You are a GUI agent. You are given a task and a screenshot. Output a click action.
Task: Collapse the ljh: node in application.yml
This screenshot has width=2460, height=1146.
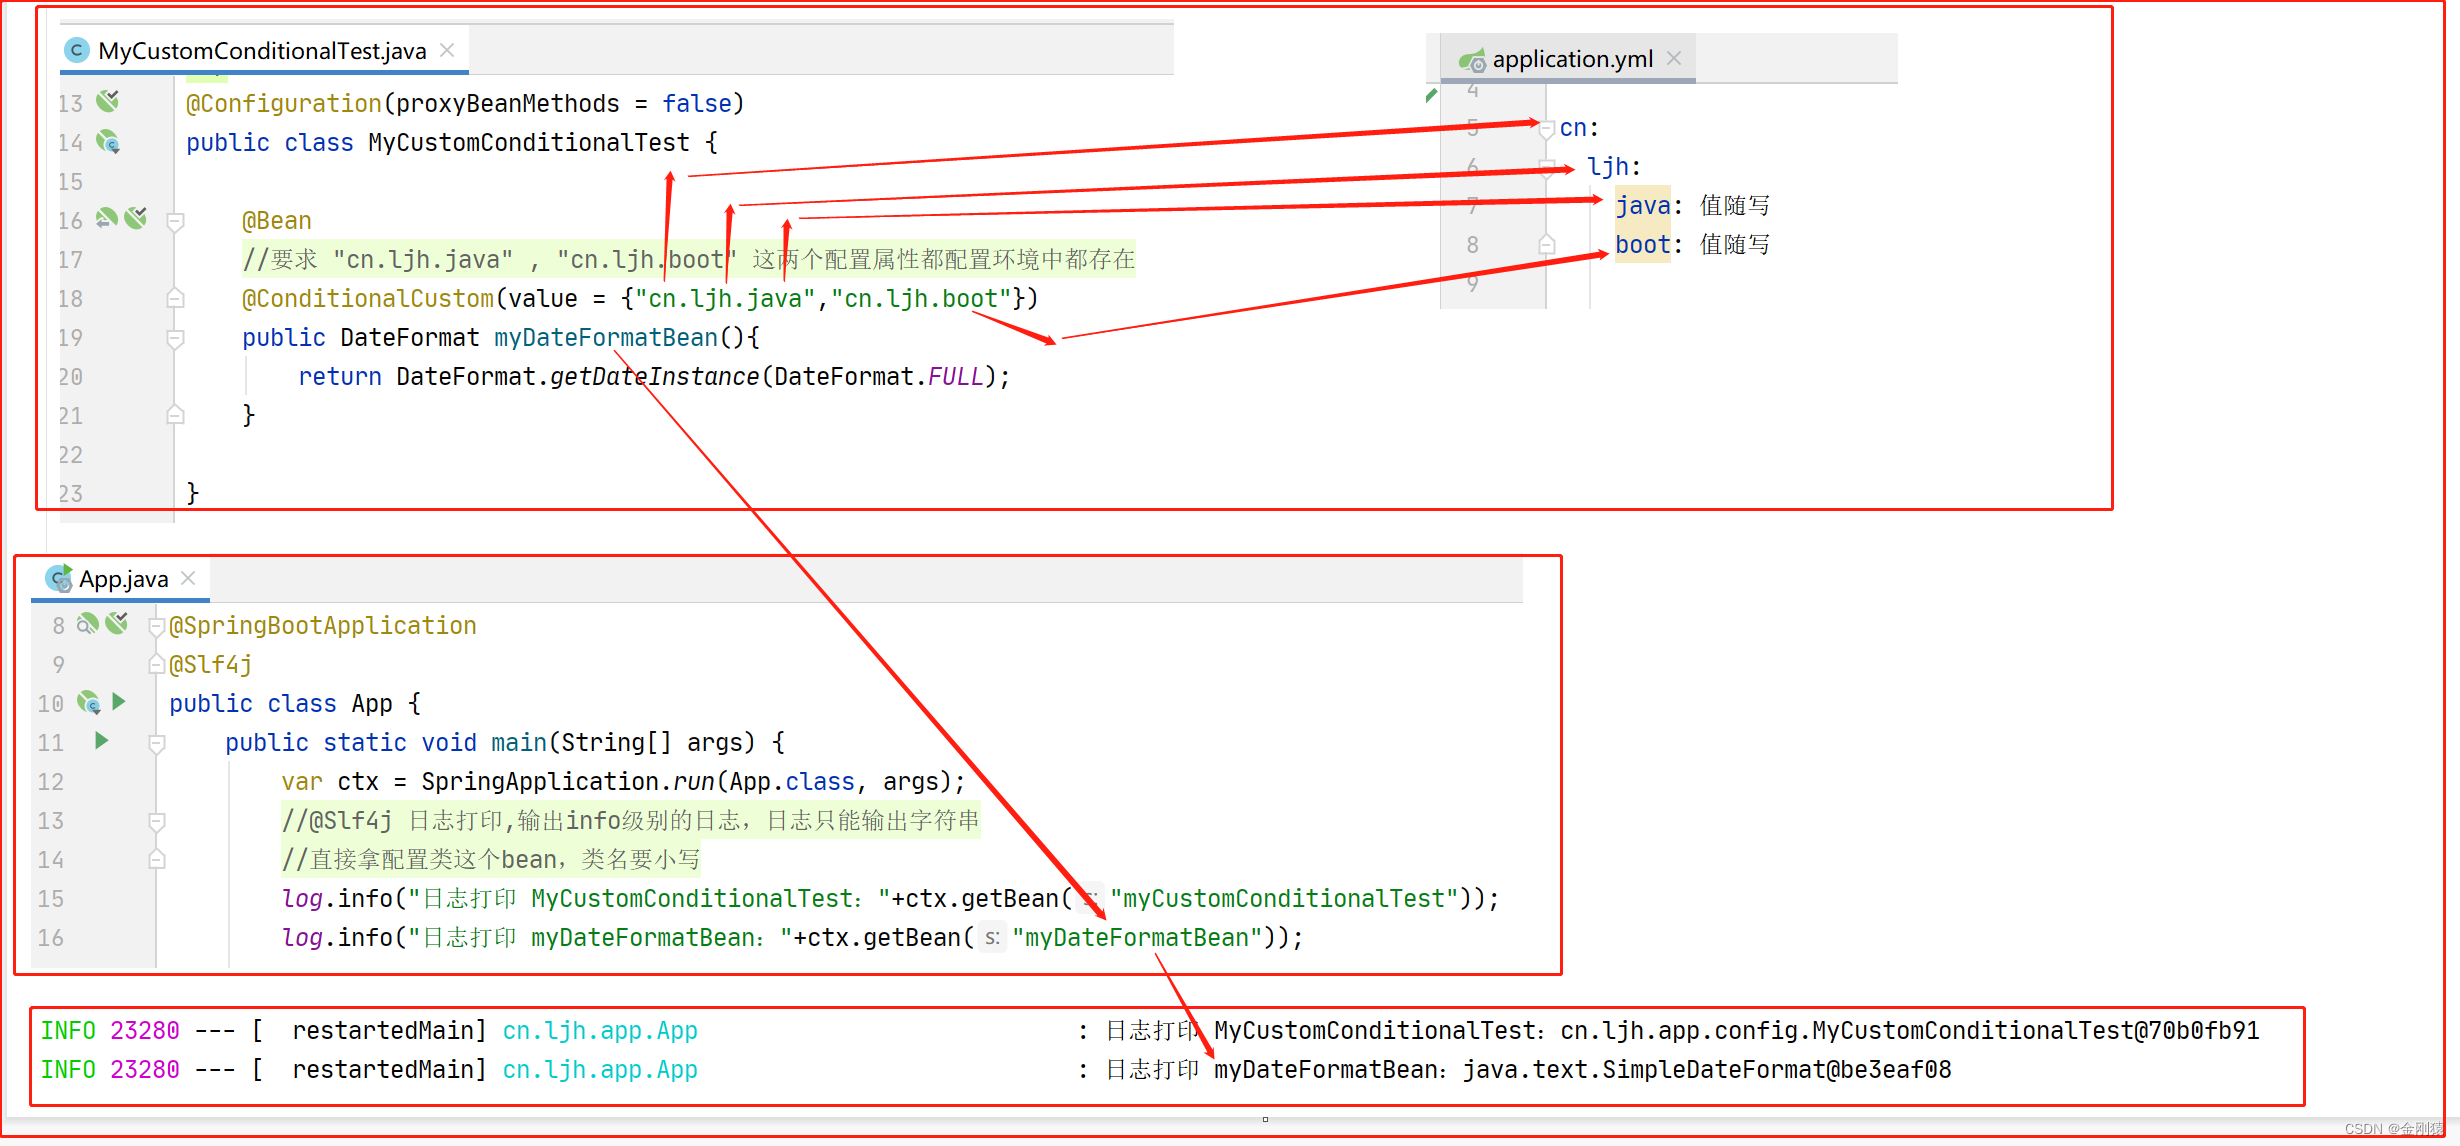click(1547, 167)
